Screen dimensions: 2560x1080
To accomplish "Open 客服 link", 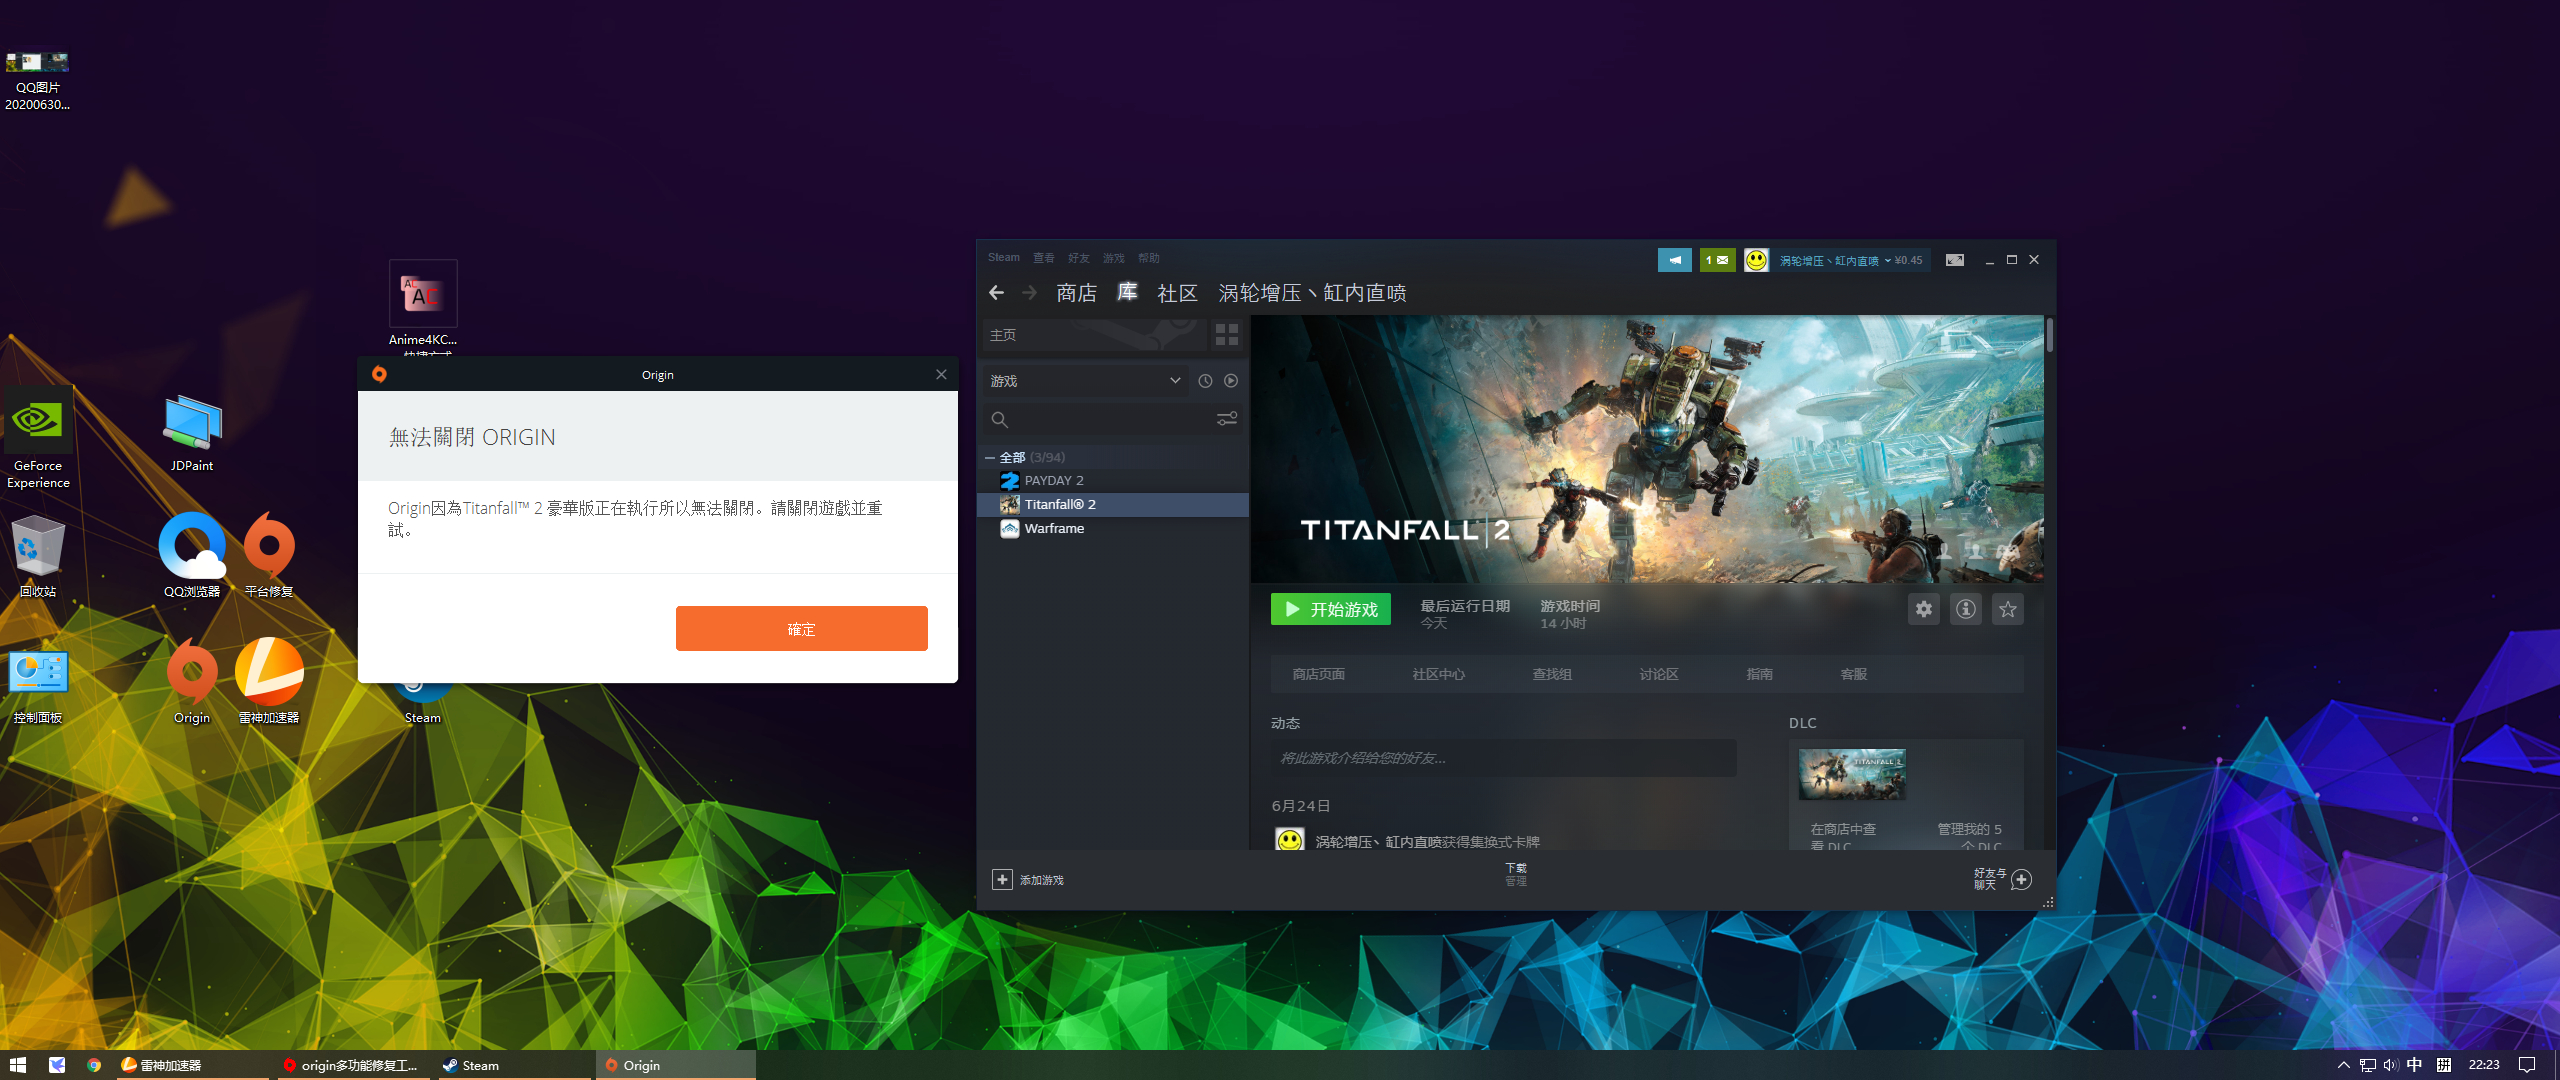I will point(1853,674).
